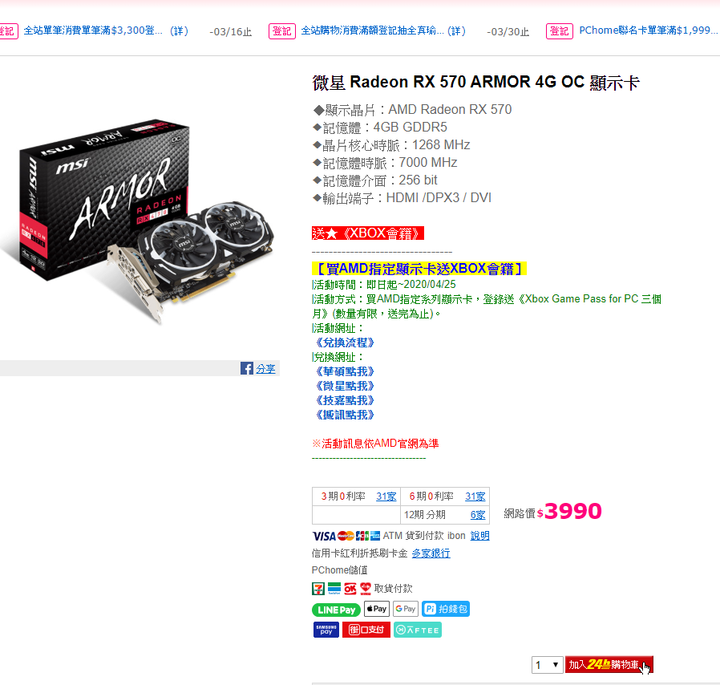Click the Google Pay icon

click(x=405, y=609)
